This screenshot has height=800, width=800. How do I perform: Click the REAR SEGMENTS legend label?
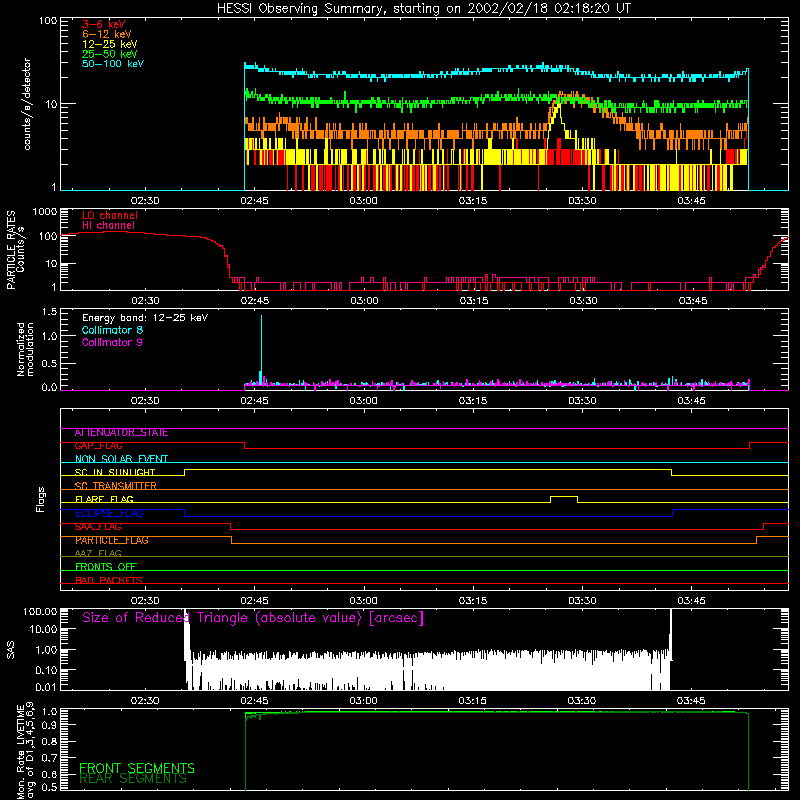click(x=133, y=779)
